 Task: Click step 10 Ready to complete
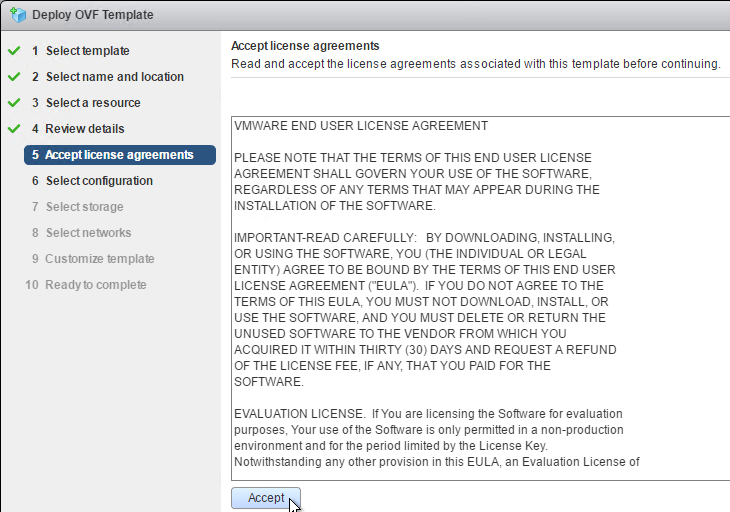coord(86,285)
